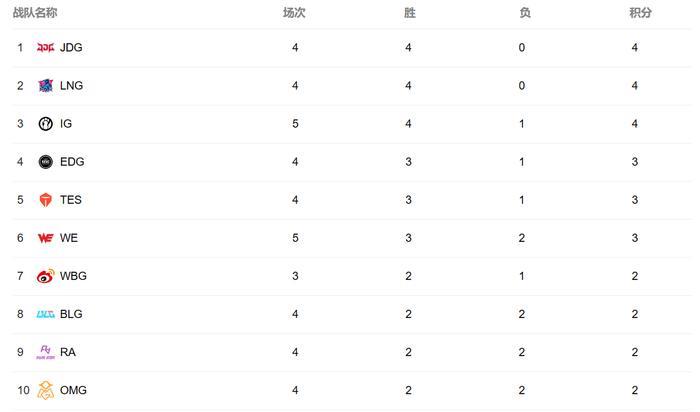Click the IG team logo
700x412 pixels.
pos(46,124)
